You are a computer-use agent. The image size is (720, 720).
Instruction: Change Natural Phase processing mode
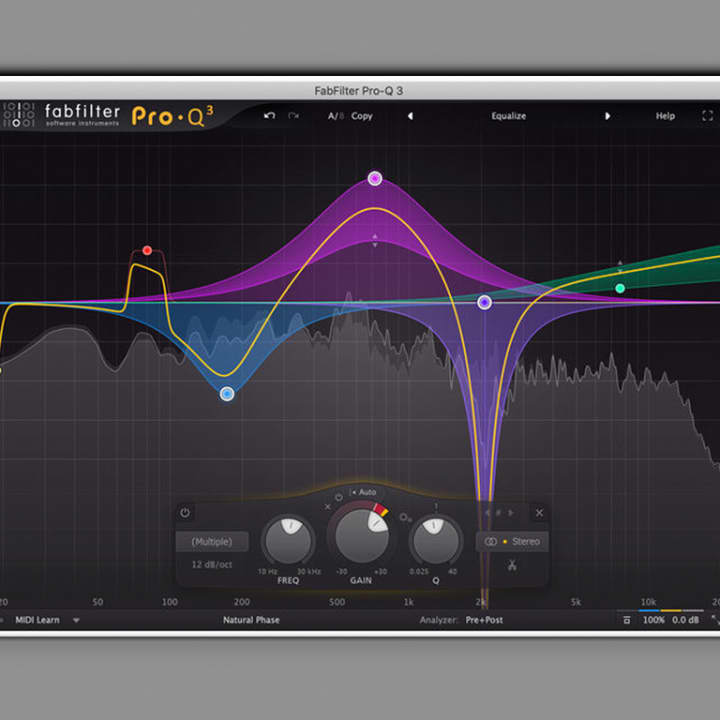pos(251,620)
